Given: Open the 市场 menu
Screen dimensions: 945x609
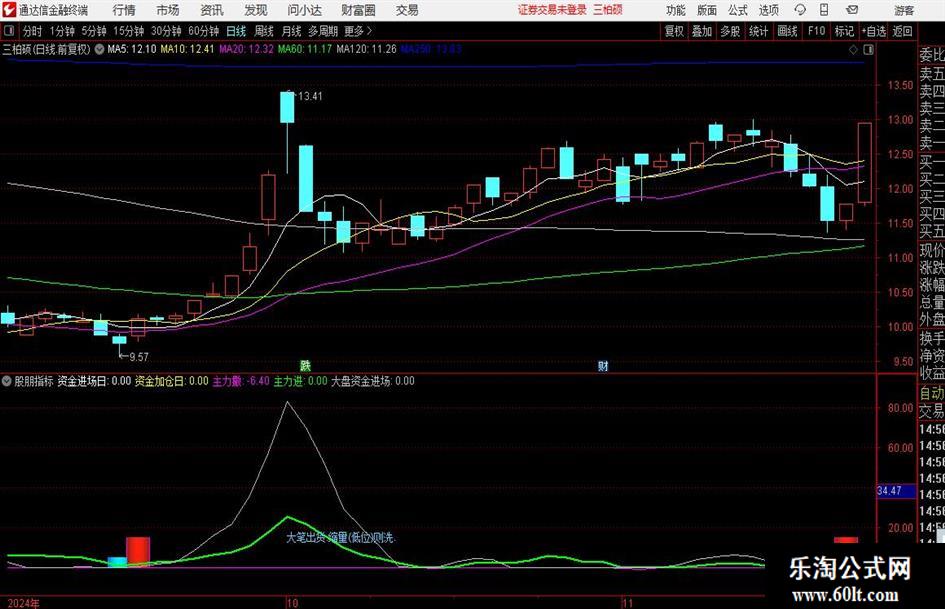Looking at the screenshot, I should click(168, 10).
